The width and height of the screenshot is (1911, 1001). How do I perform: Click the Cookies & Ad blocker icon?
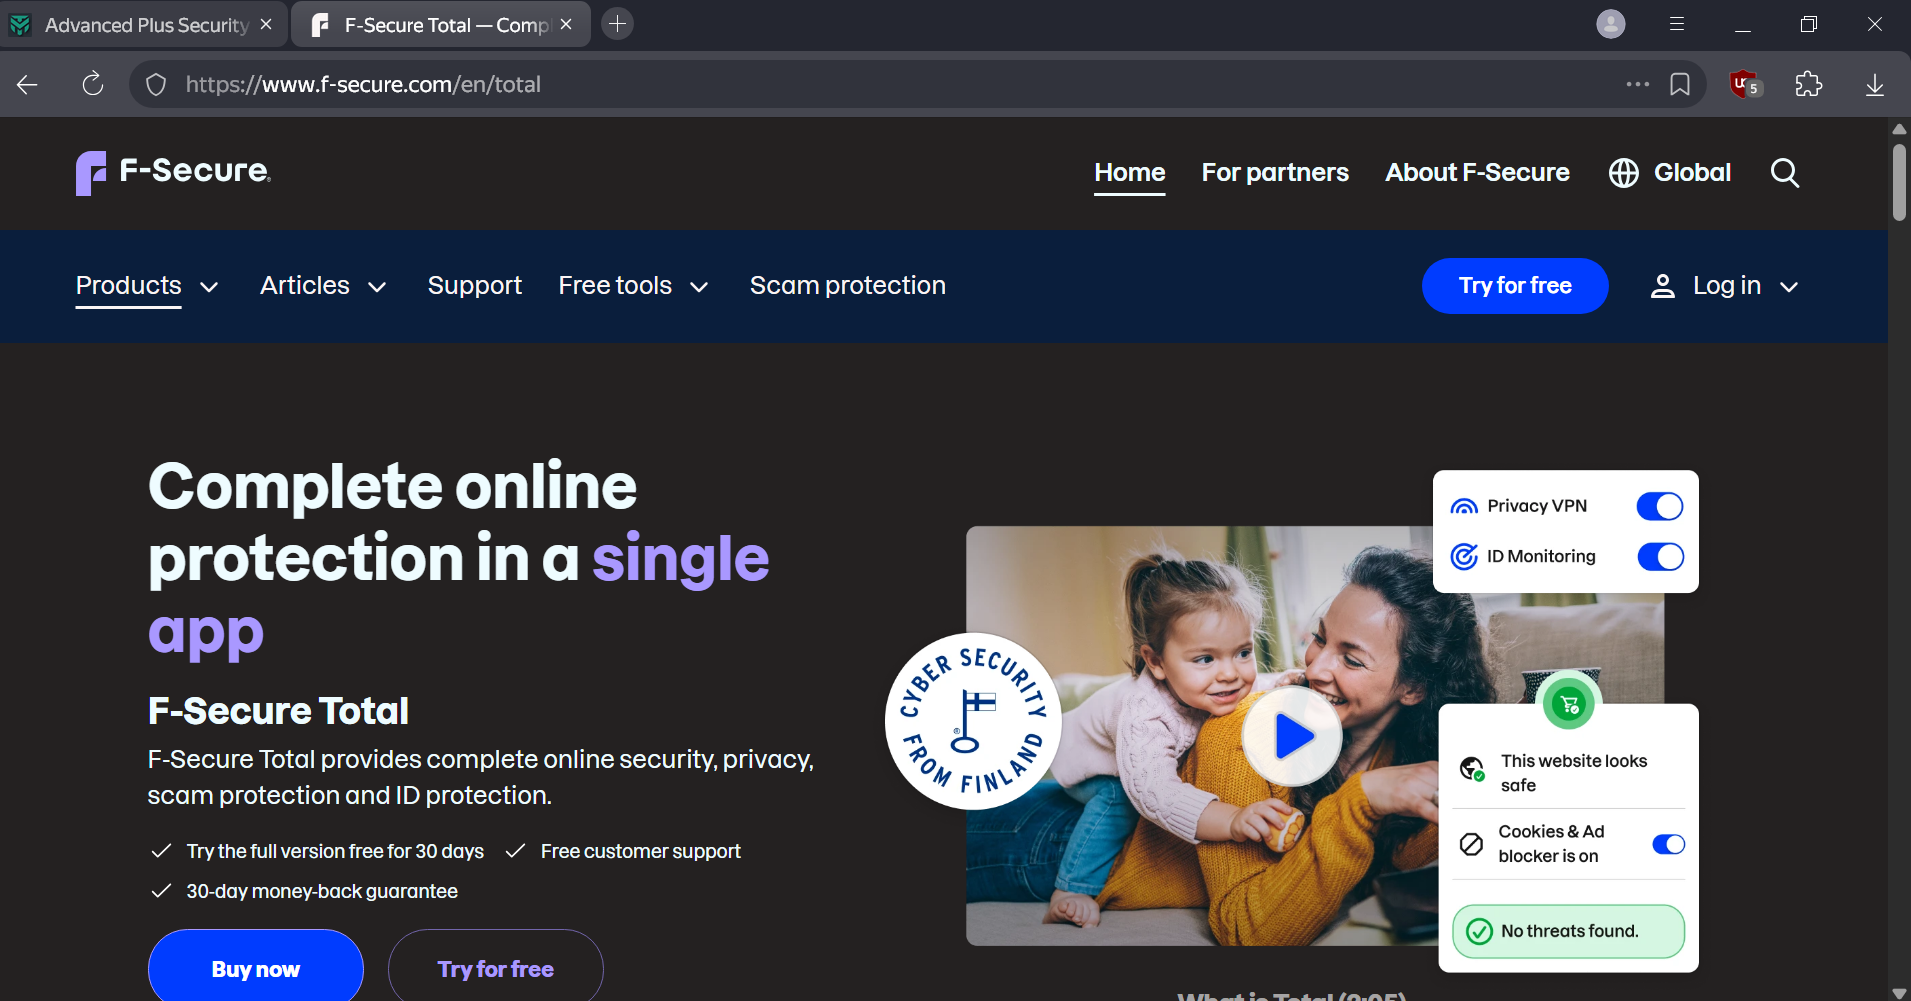click(x=1471, y=844)
